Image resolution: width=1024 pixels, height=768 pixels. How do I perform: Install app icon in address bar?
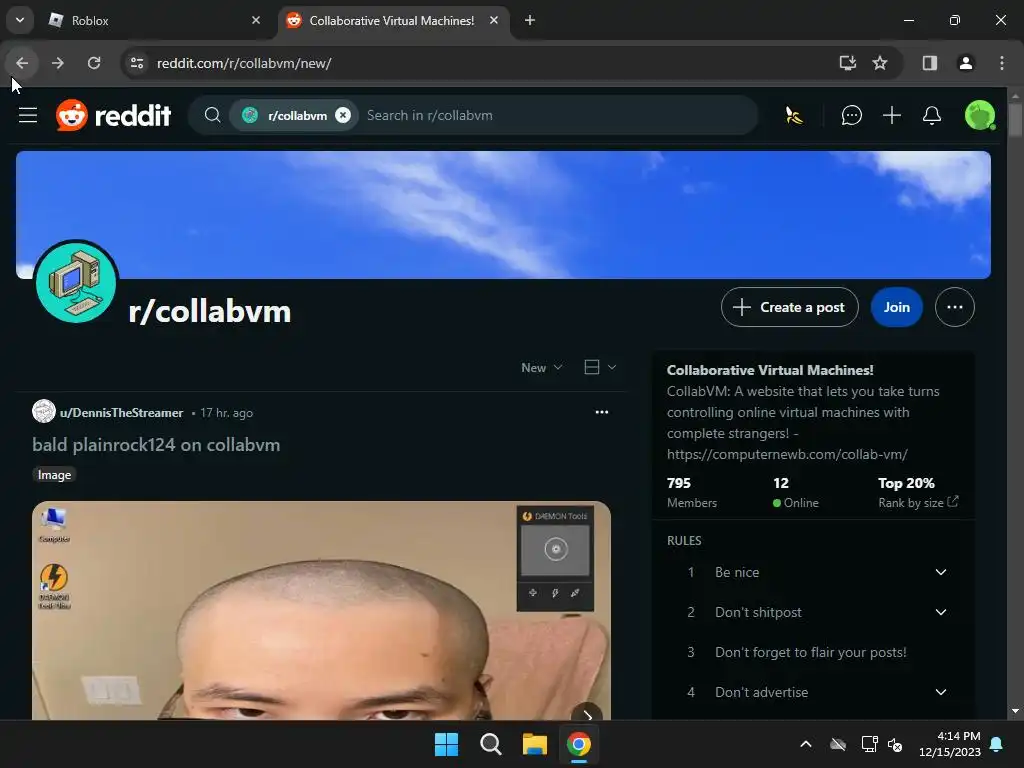point(848,63)
